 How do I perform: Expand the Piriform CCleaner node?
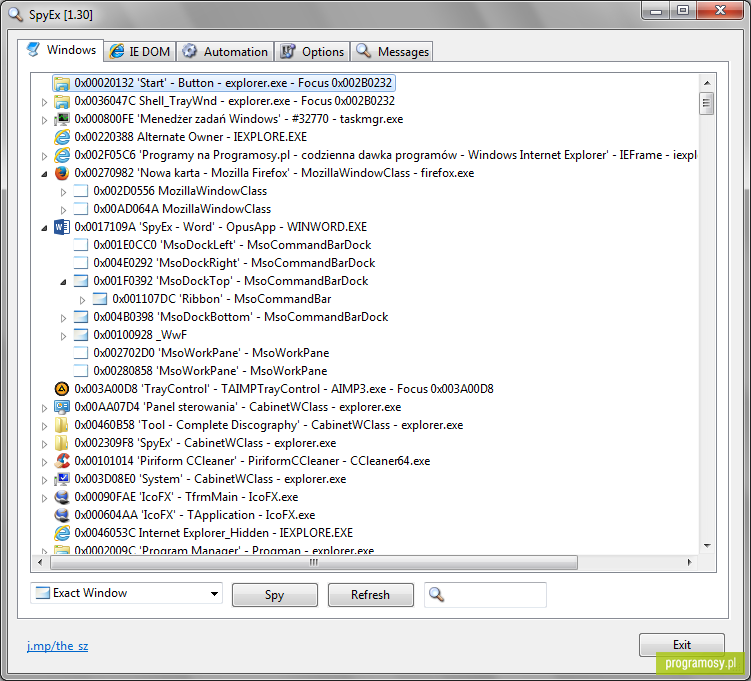coord(44,462)
